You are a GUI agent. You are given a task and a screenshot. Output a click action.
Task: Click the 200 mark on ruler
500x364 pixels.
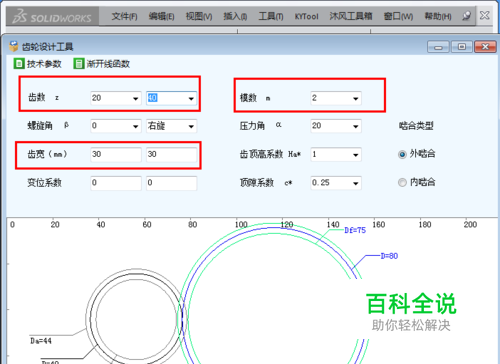tap(470, 224)
